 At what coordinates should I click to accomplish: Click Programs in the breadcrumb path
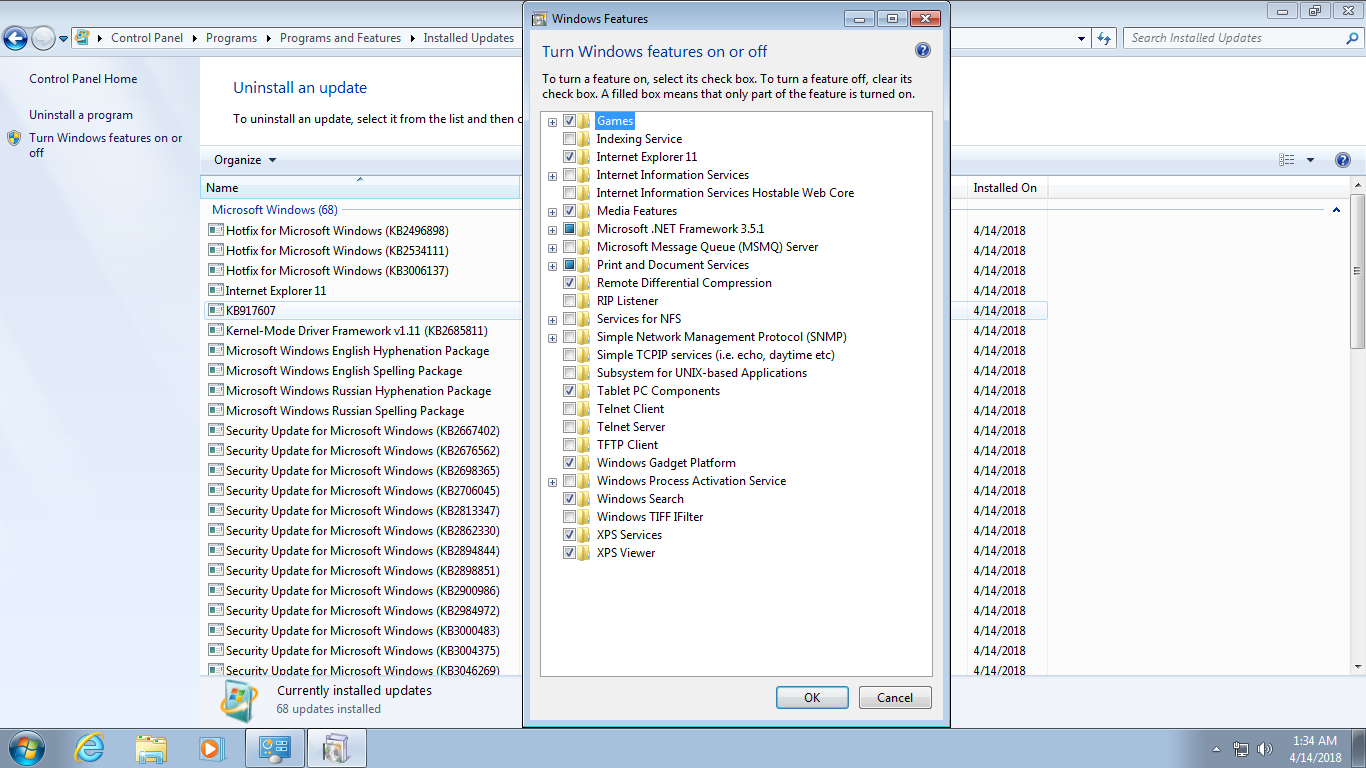231,38
